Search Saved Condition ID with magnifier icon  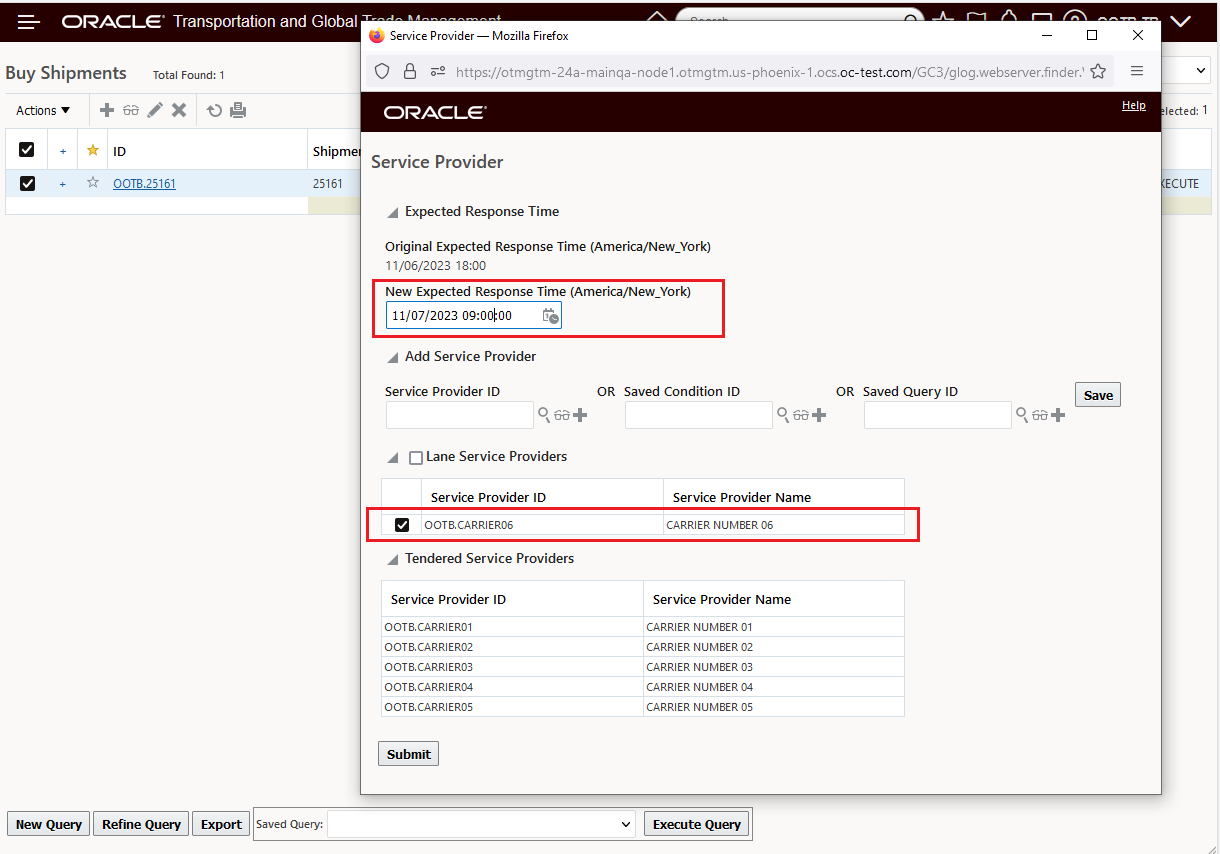click(784, 415)
